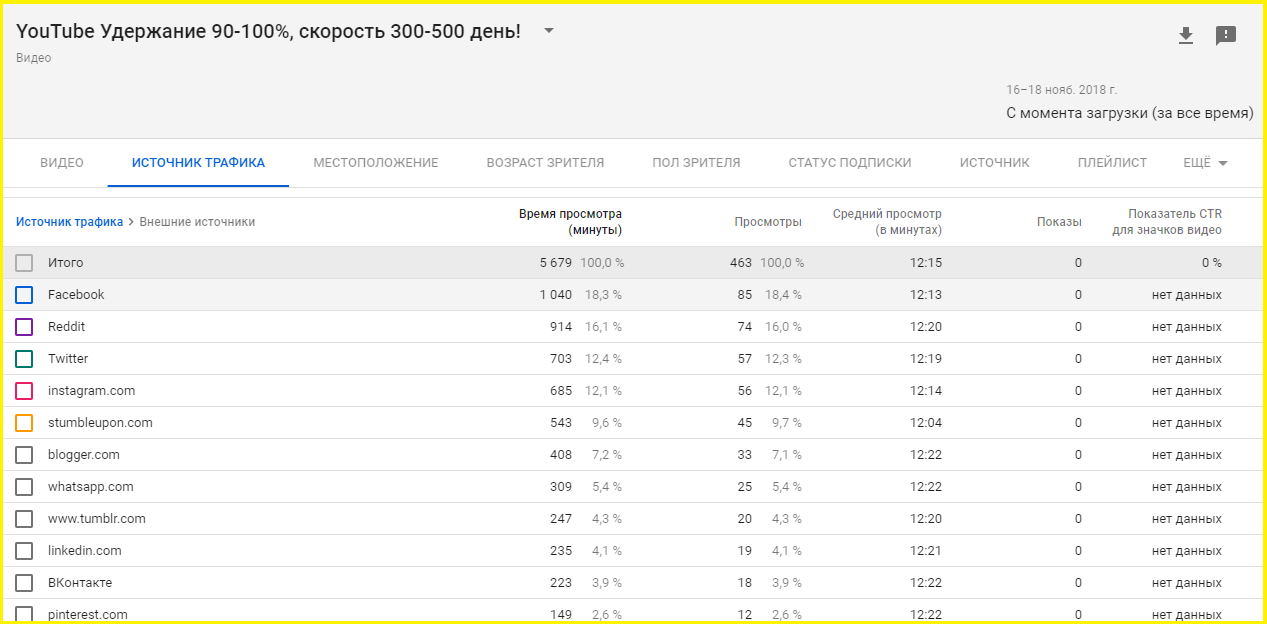Sort by Просмотры column header
Viewport: 1267px width, 624px height.
[768, 222]
